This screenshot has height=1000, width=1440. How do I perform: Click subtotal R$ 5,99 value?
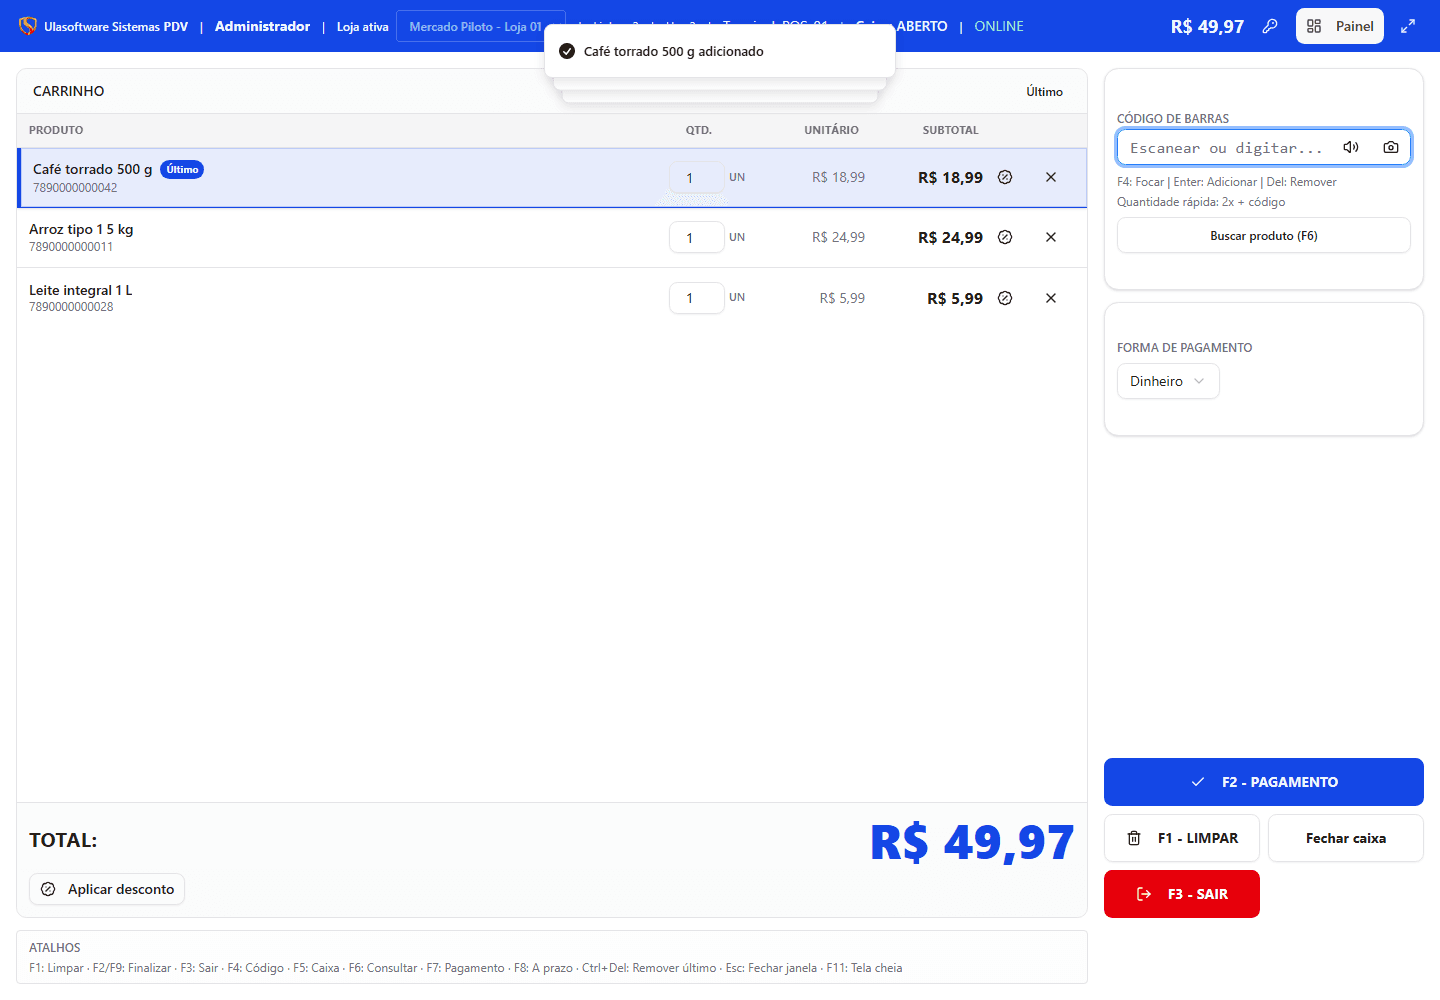coord(955,298)
